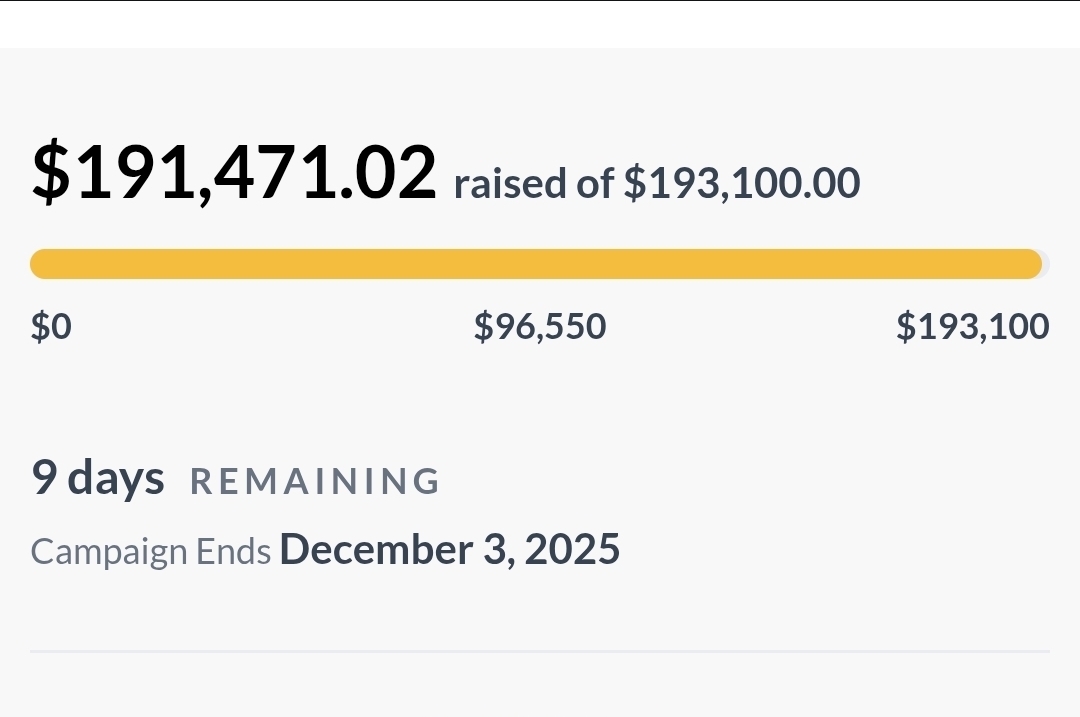Click the 'raised of' text
This screenshot has height=717, width=1080.
point(533,184)
